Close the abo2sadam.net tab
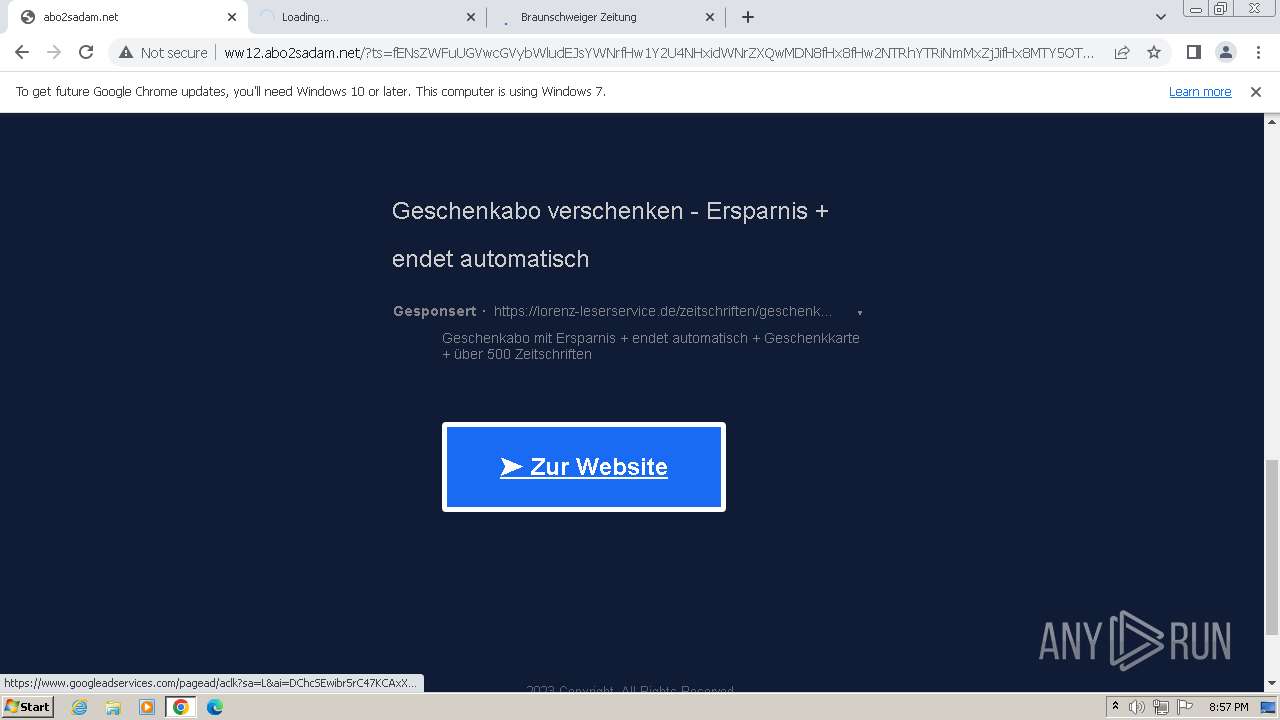1280x720 pixels. click(x=232, y=17)
